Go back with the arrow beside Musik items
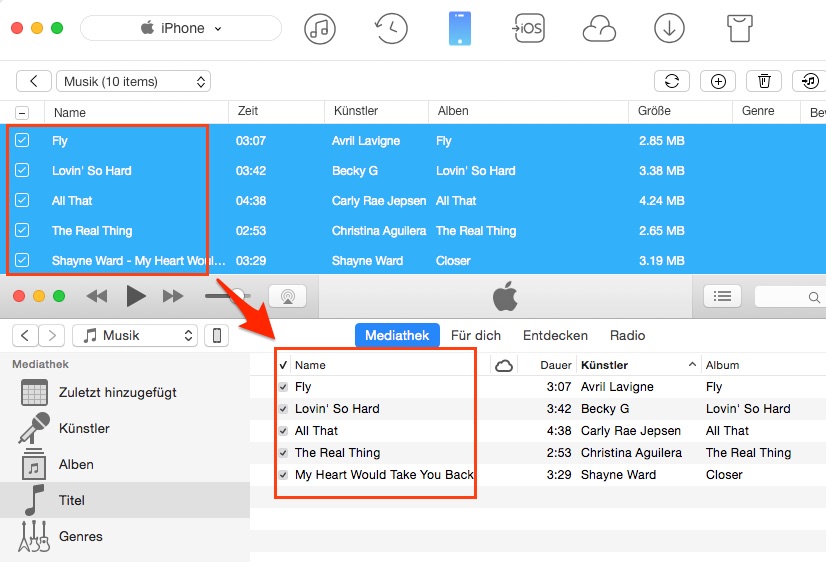 [x=34, y=81]
